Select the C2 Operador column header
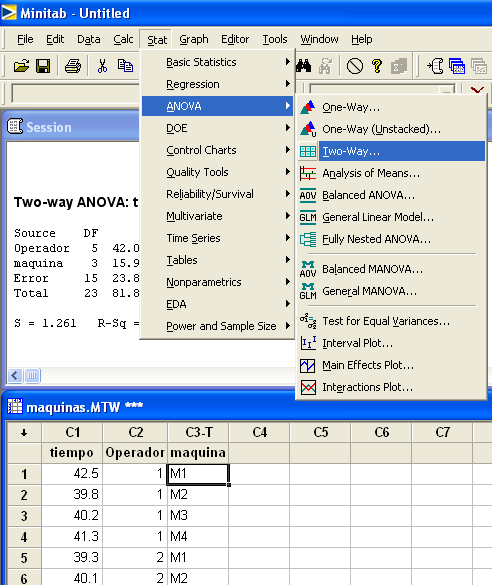Screen dimensions: 492x585 coord(135,432)
